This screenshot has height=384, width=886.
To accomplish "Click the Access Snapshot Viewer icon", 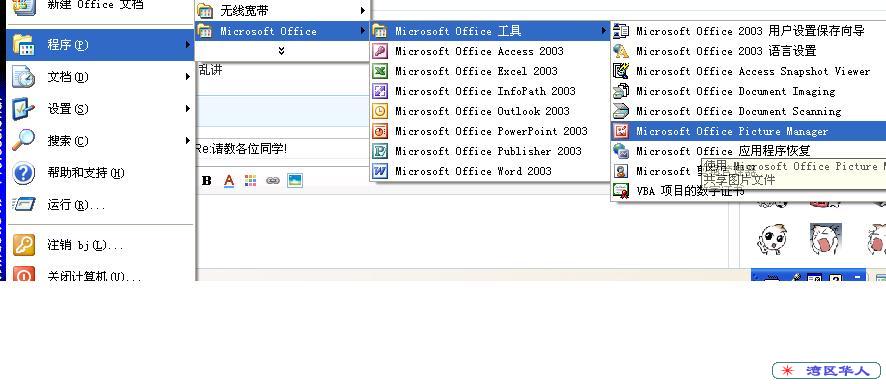I will pyautogui.click(x=621, y=71).
